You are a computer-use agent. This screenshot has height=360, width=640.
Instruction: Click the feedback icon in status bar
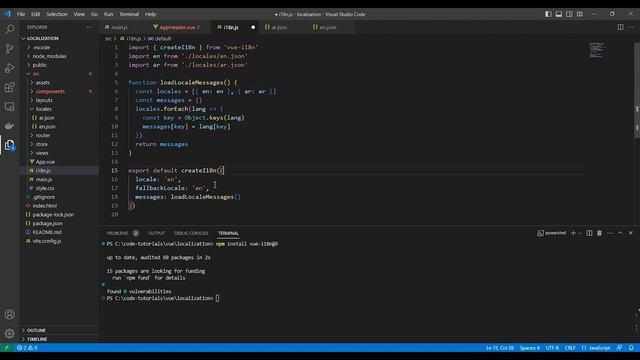(x=619, y=348)
